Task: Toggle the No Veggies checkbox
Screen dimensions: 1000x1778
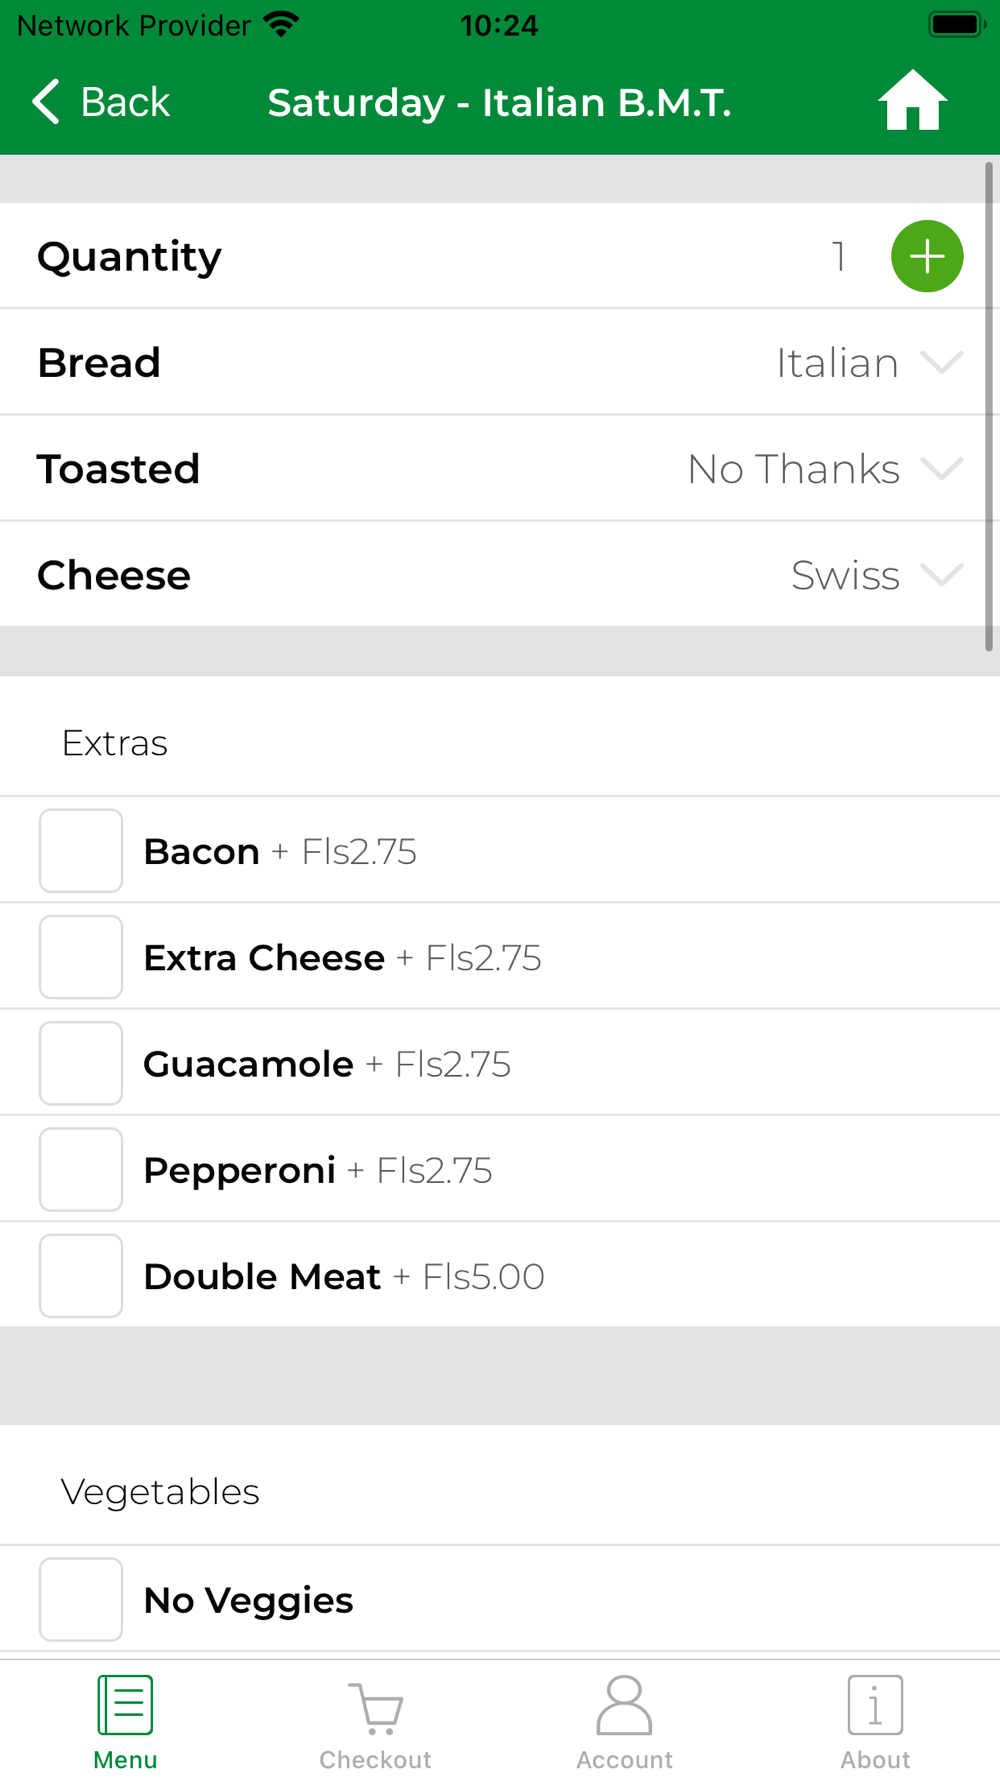Action: [81, 1599]
